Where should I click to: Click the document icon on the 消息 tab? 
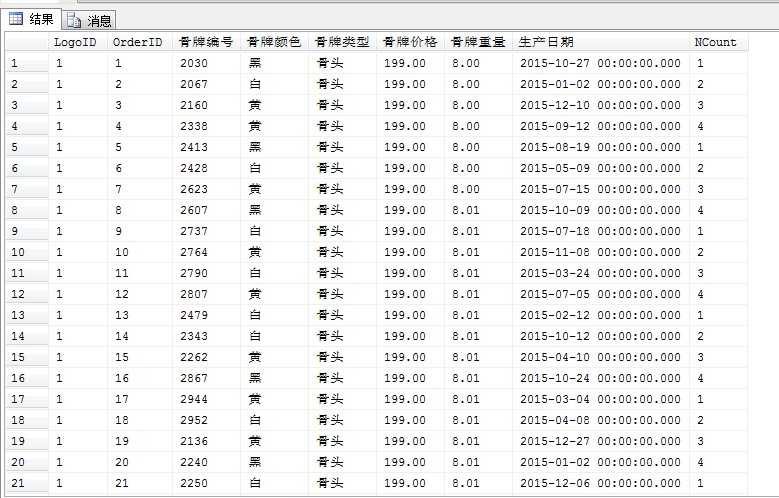(74, 20)
